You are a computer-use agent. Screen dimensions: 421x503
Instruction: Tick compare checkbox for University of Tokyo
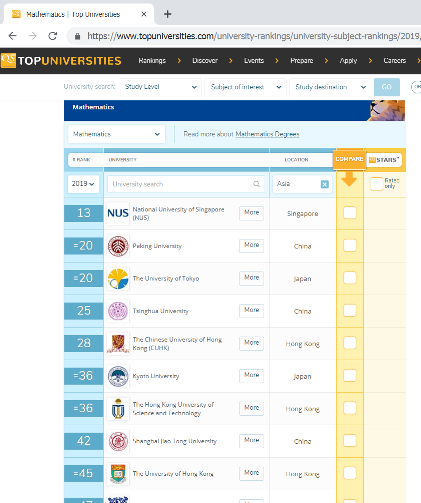pyautogui.click(x=350, y=278)
